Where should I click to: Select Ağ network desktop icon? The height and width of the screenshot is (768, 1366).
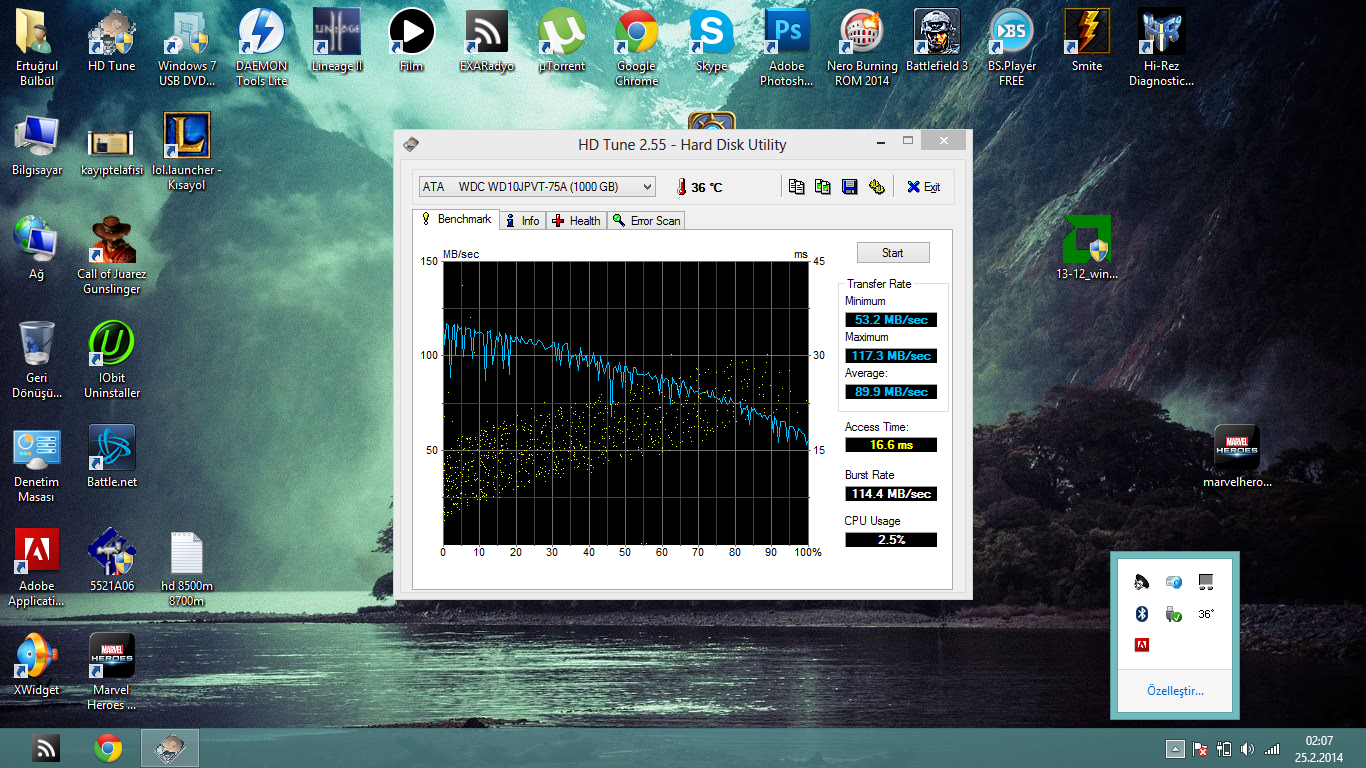pos(37,249)
